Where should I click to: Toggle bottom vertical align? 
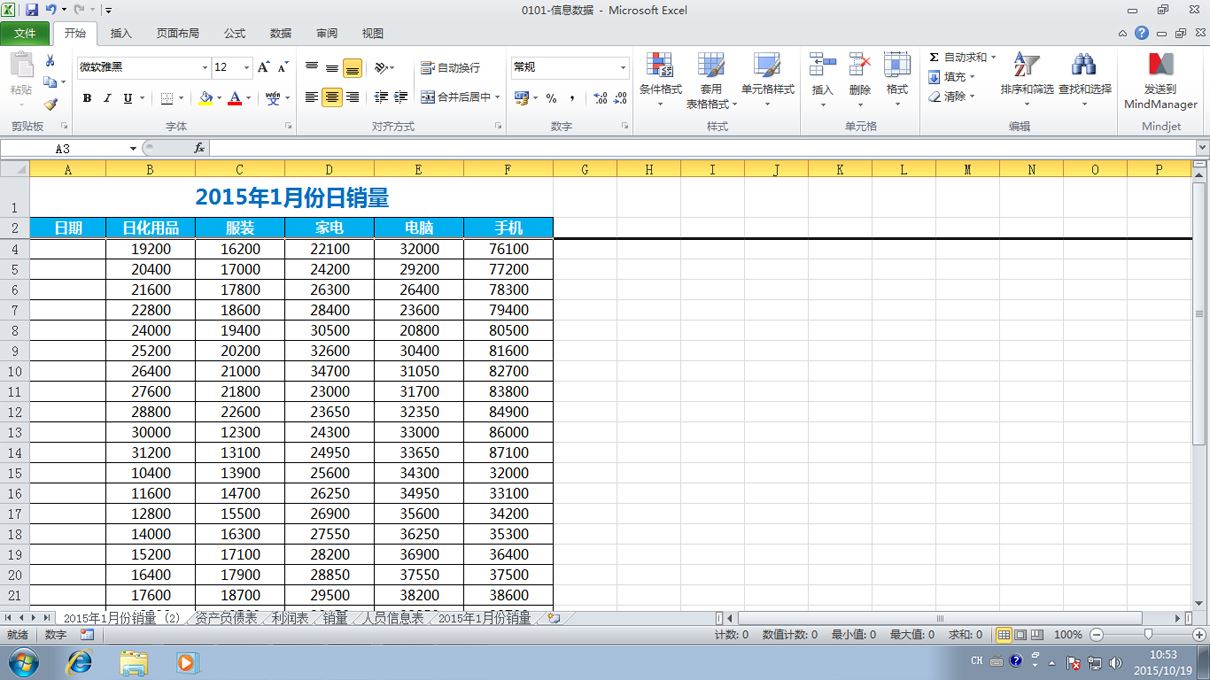pos(352,67)
